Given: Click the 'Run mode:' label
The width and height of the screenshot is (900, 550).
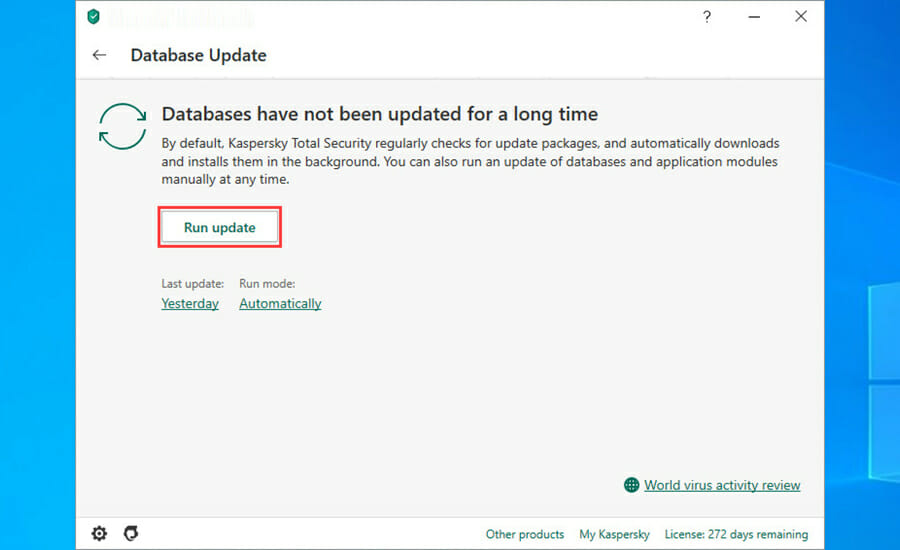Looking at the screenshot, I should pos(267,284).
